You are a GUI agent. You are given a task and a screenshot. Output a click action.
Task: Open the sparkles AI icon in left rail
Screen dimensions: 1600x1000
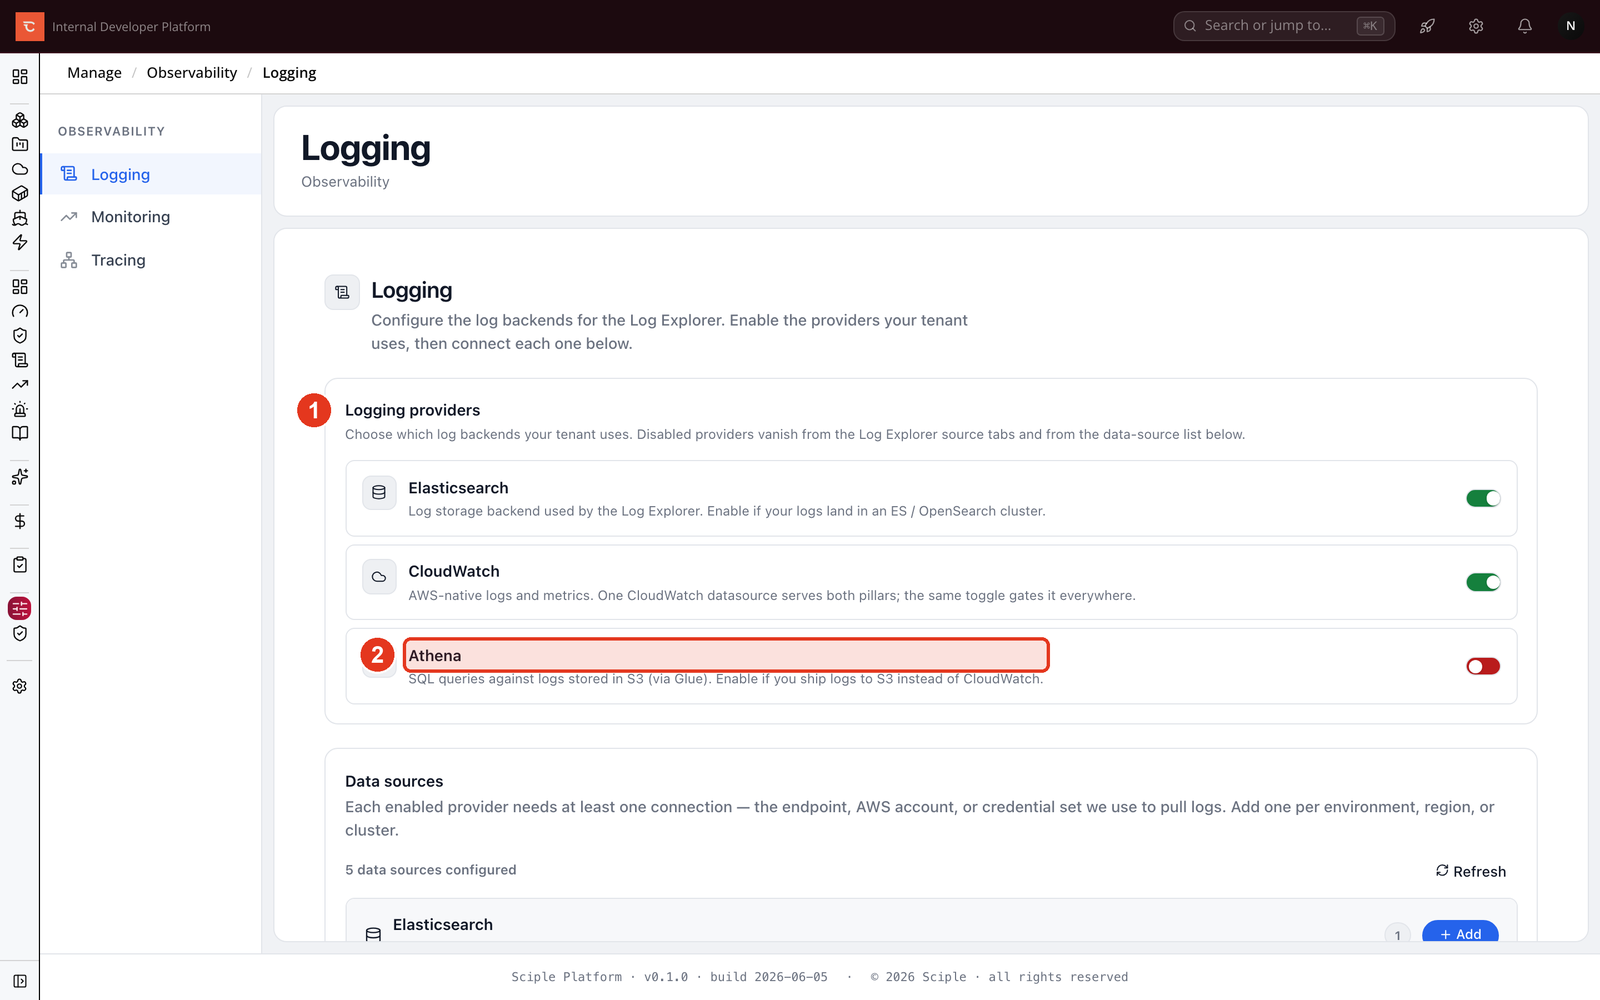(x=20, y=477)
